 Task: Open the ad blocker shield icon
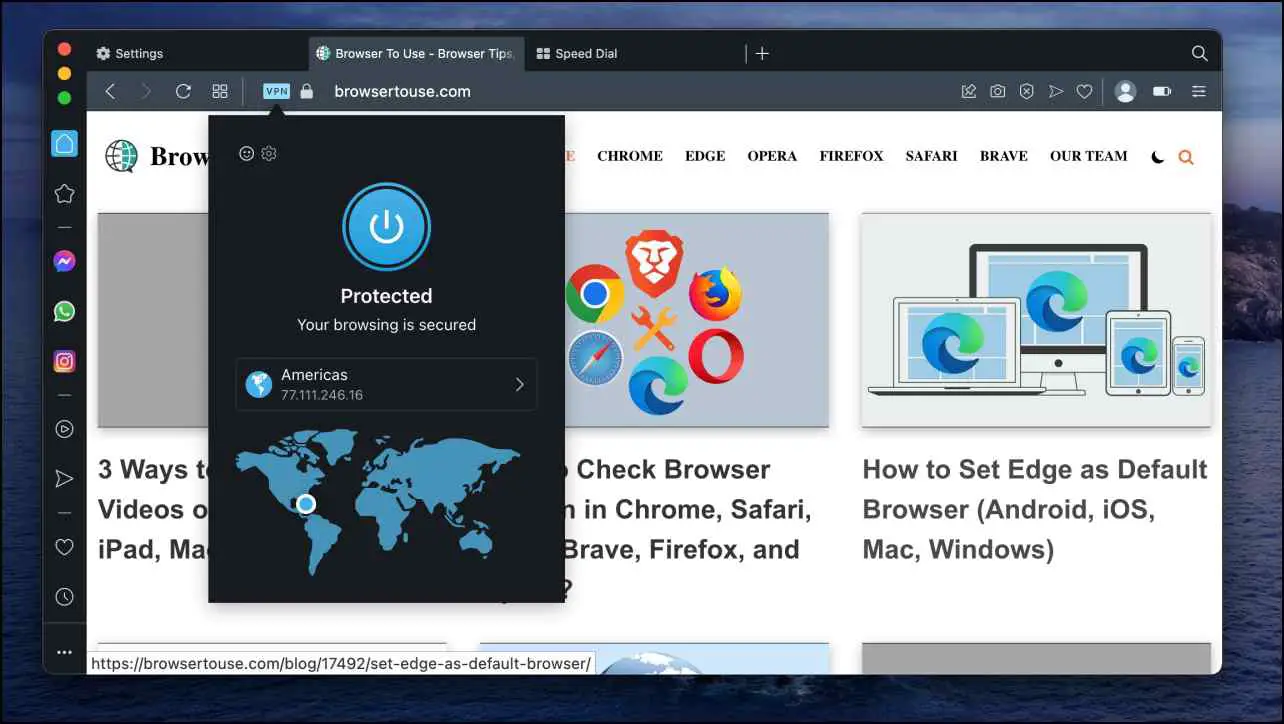point(1026,91)
